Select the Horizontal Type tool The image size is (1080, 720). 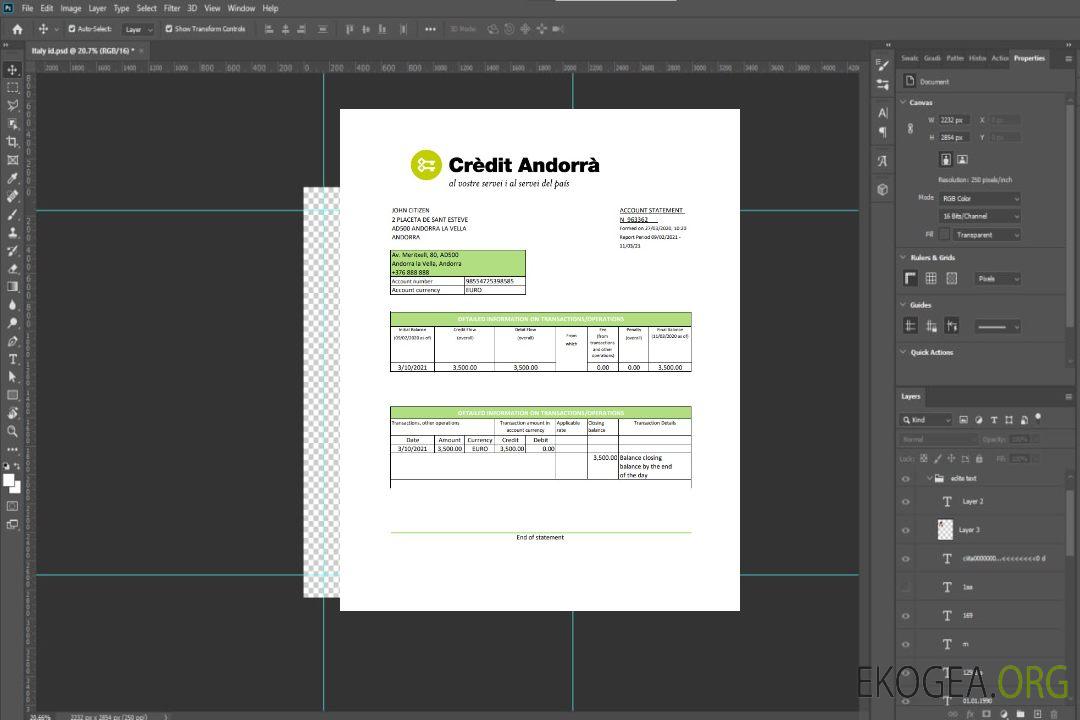pyautogui.click(x=12, y=359)
